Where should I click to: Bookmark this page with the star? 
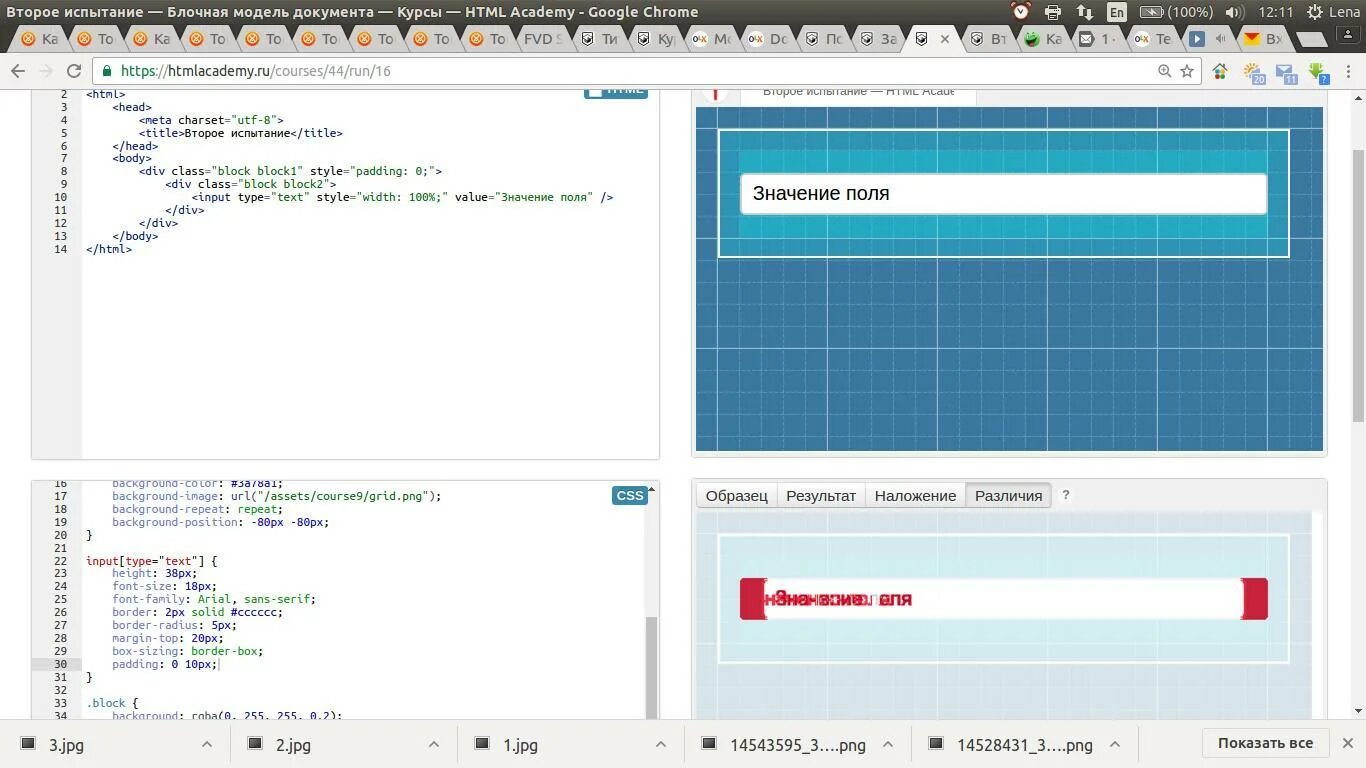click(1187, 71)
